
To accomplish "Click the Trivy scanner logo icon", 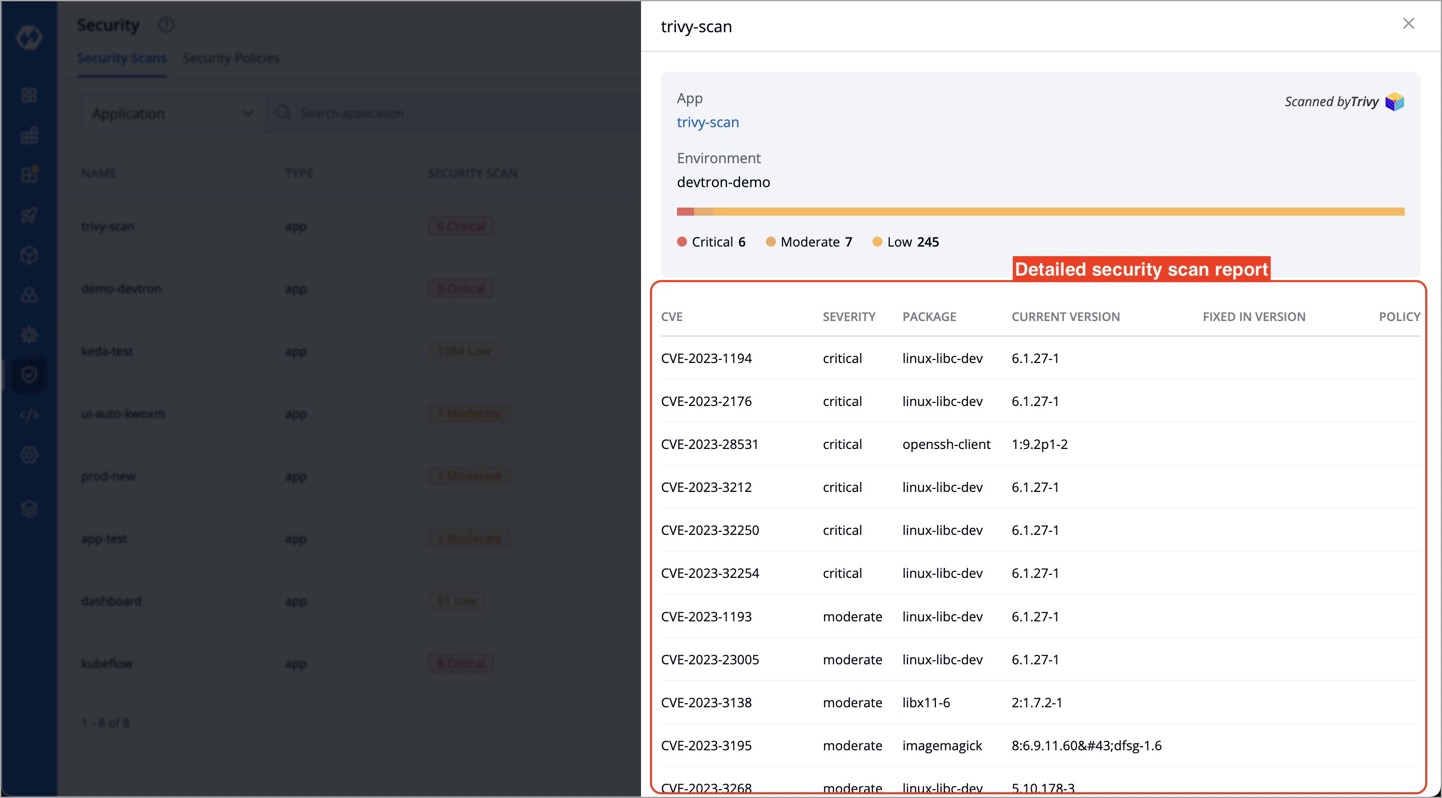I will click(x=1394, y=102).
